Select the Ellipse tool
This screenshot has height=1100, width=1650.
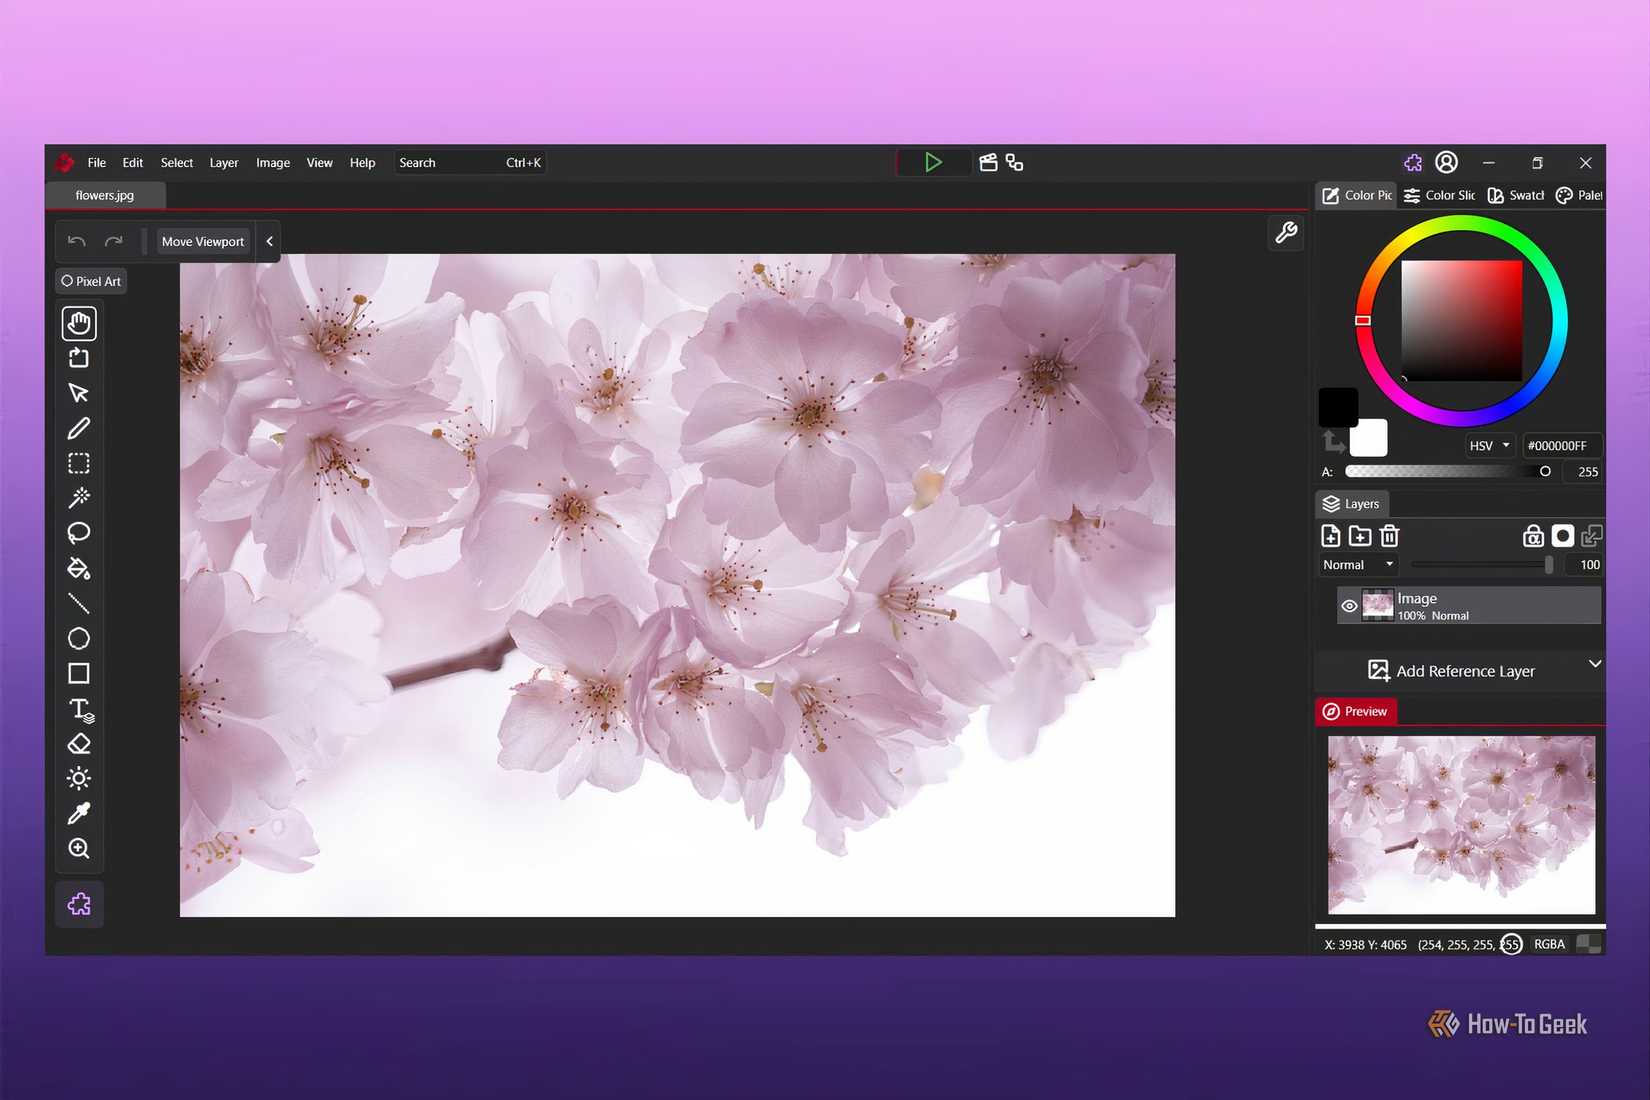(79, 638)
